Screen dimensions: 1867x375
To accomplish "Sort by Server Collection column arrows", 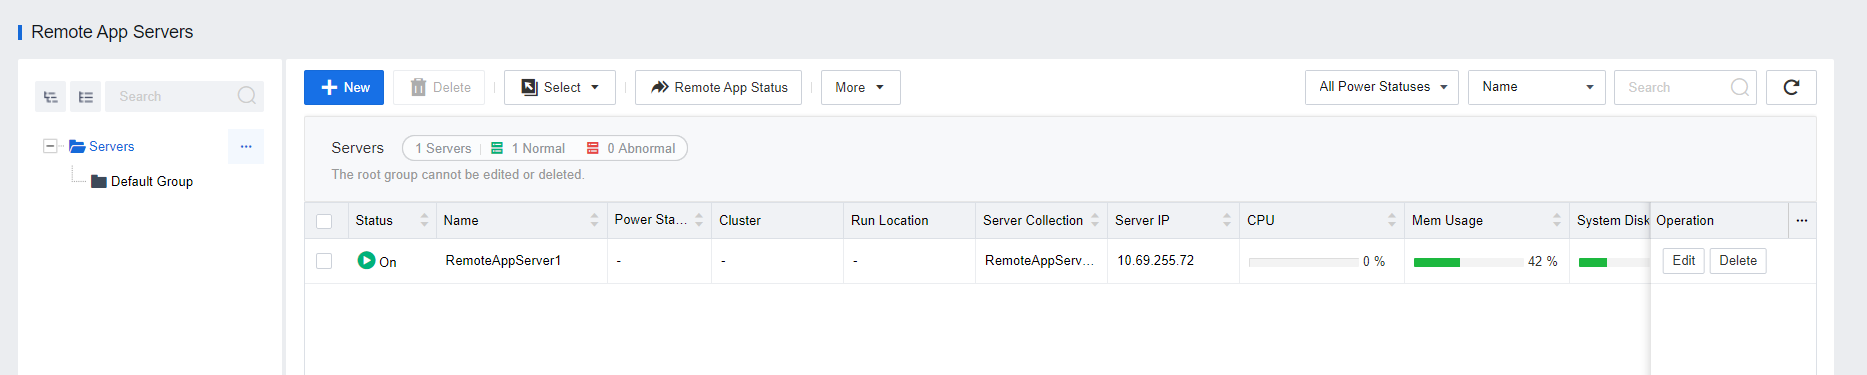I will coord(1095,220).
